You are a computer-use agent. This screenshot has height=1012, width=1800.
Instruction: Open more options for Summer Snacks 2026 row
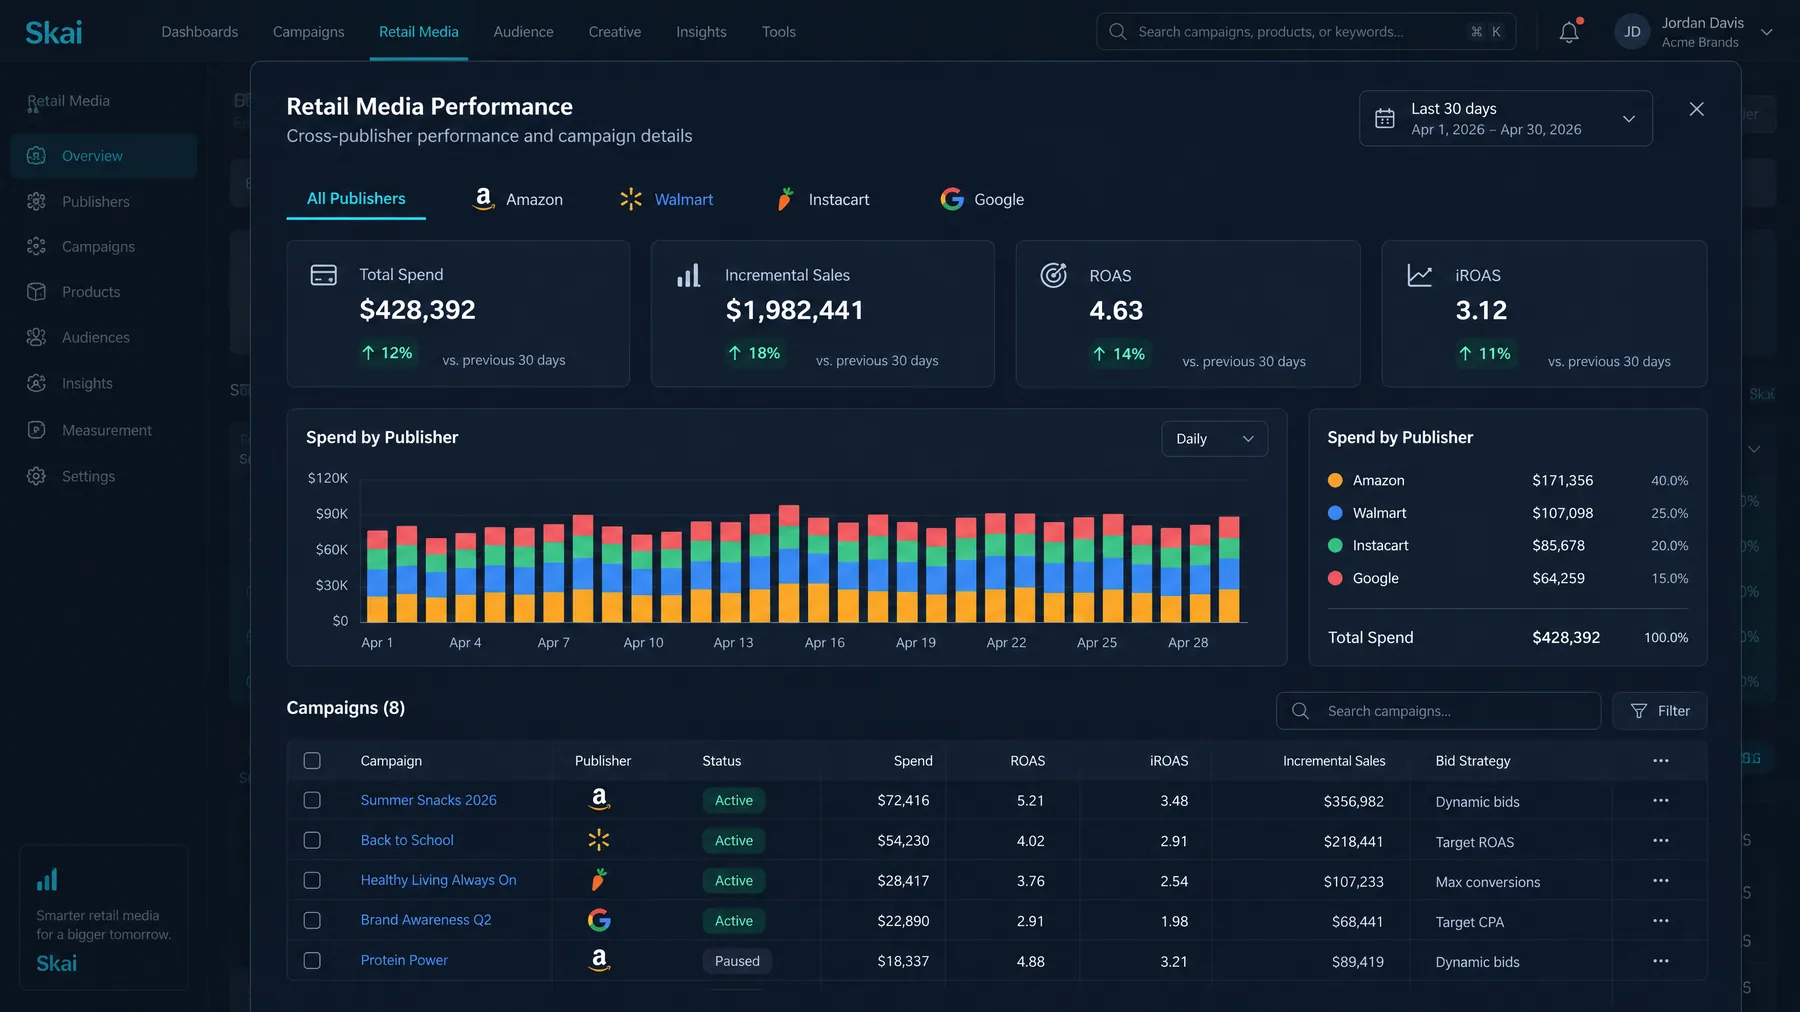(1661, 800)
